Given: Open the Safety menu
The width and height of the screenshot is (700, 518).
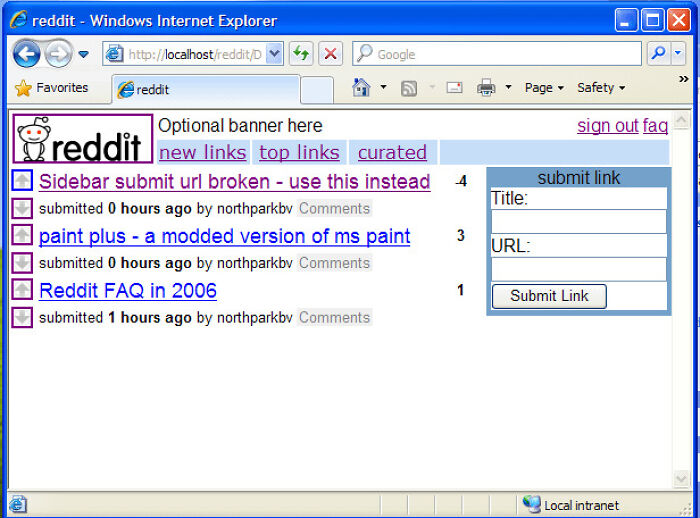Looking at the screenshot, I should (x=601, y=88).
